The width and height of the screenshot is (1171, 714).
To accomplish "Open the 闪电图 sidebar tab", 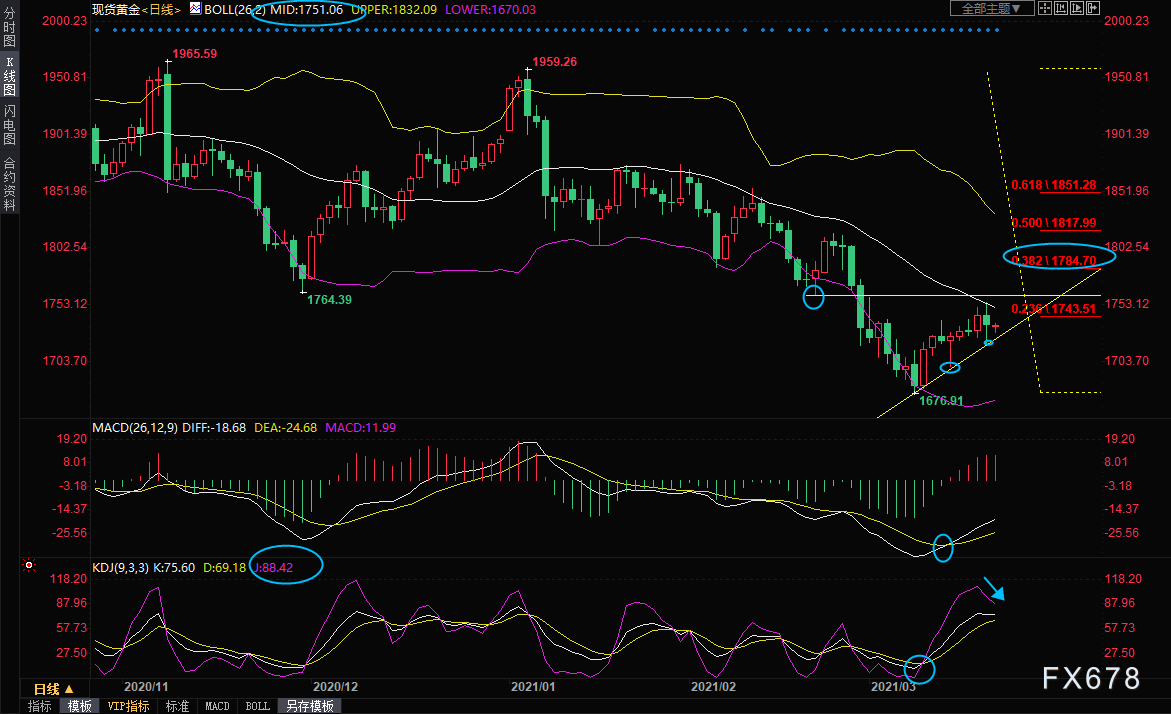I will [x=9, y=124].
